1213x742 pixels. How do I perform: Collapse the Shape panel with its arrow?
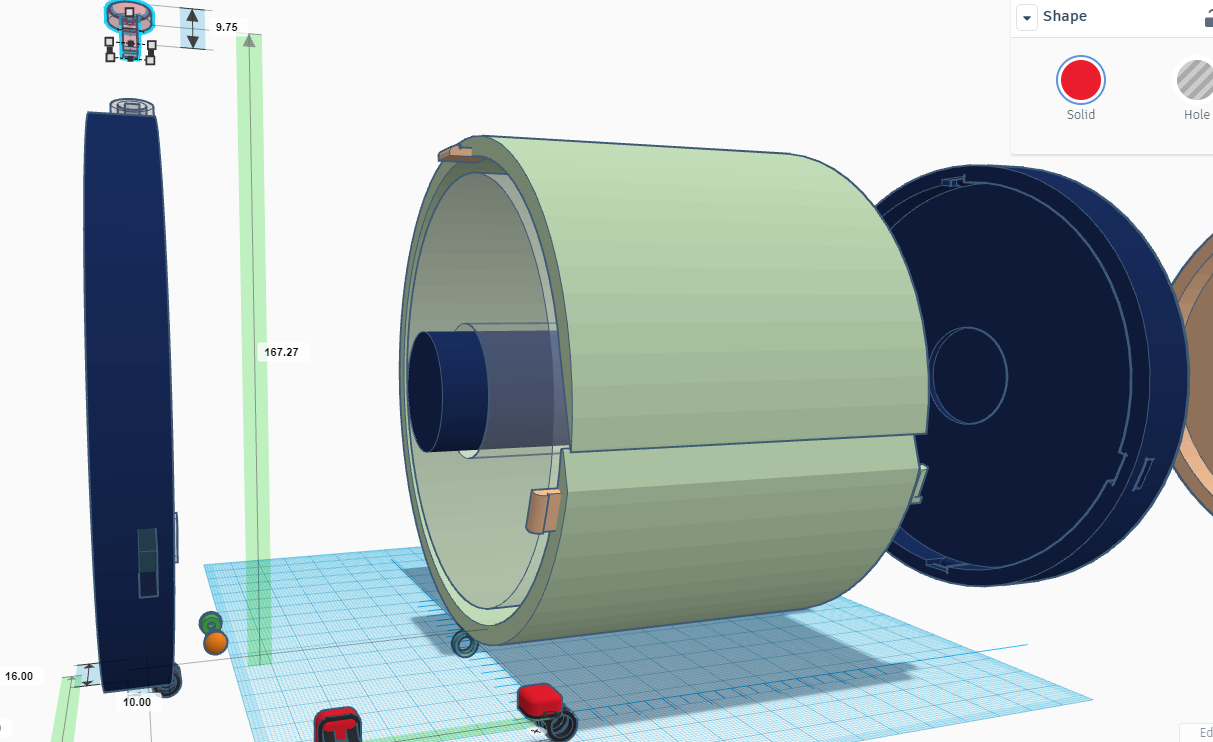[1026, 17]
